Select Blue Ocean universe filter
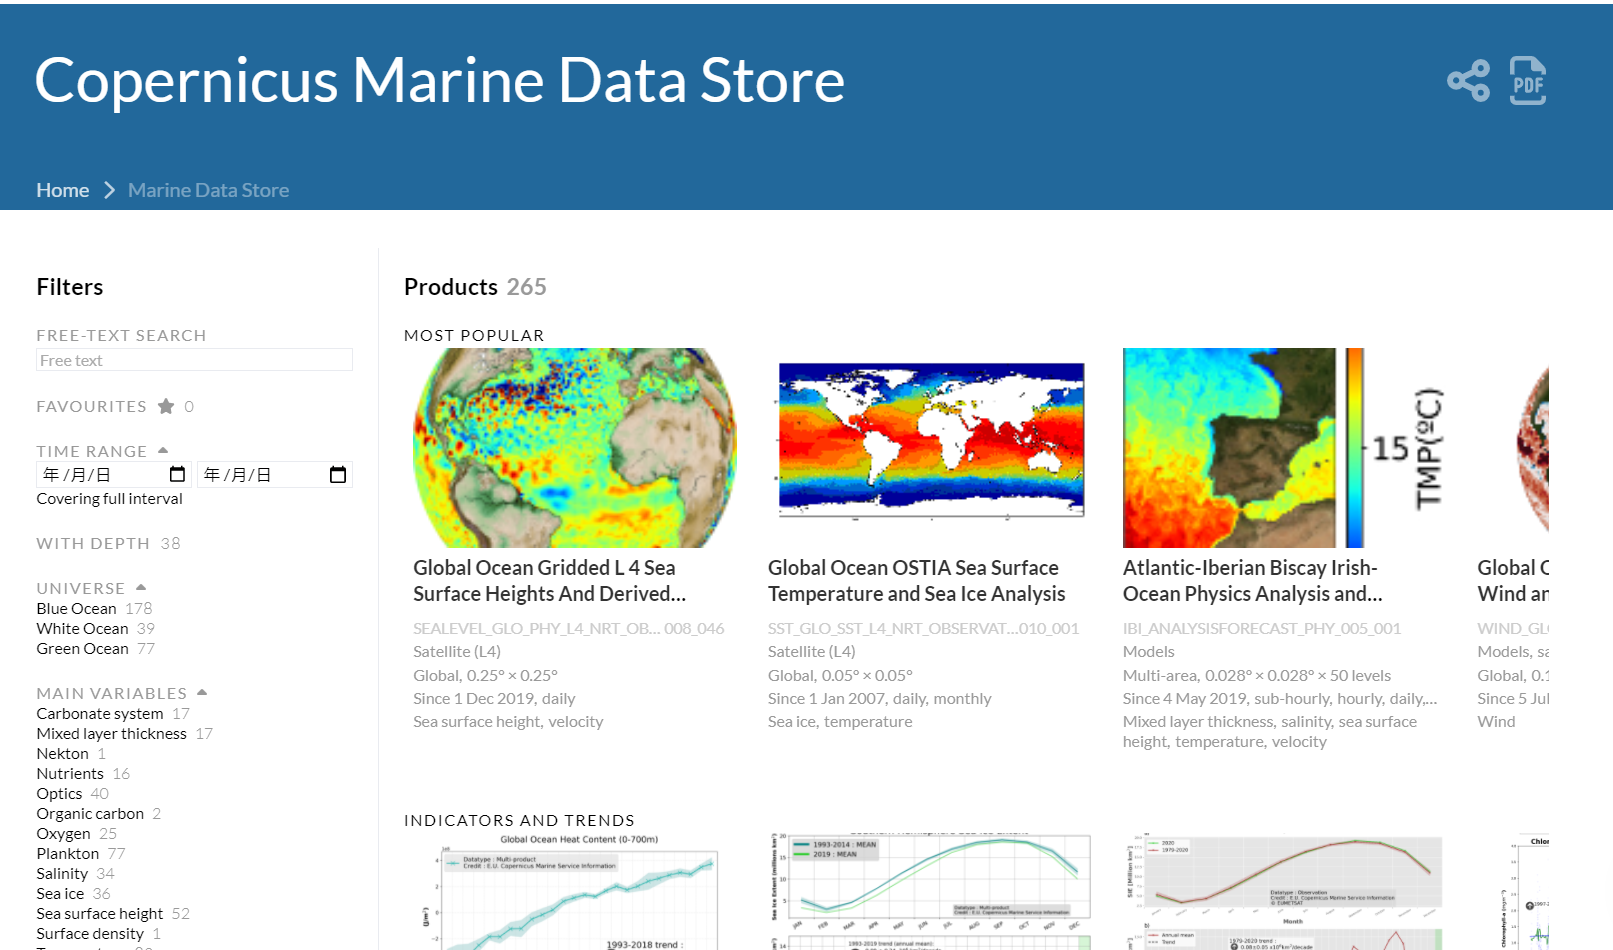The width and height of the screenshot is (1613, 950). point(77,608)
